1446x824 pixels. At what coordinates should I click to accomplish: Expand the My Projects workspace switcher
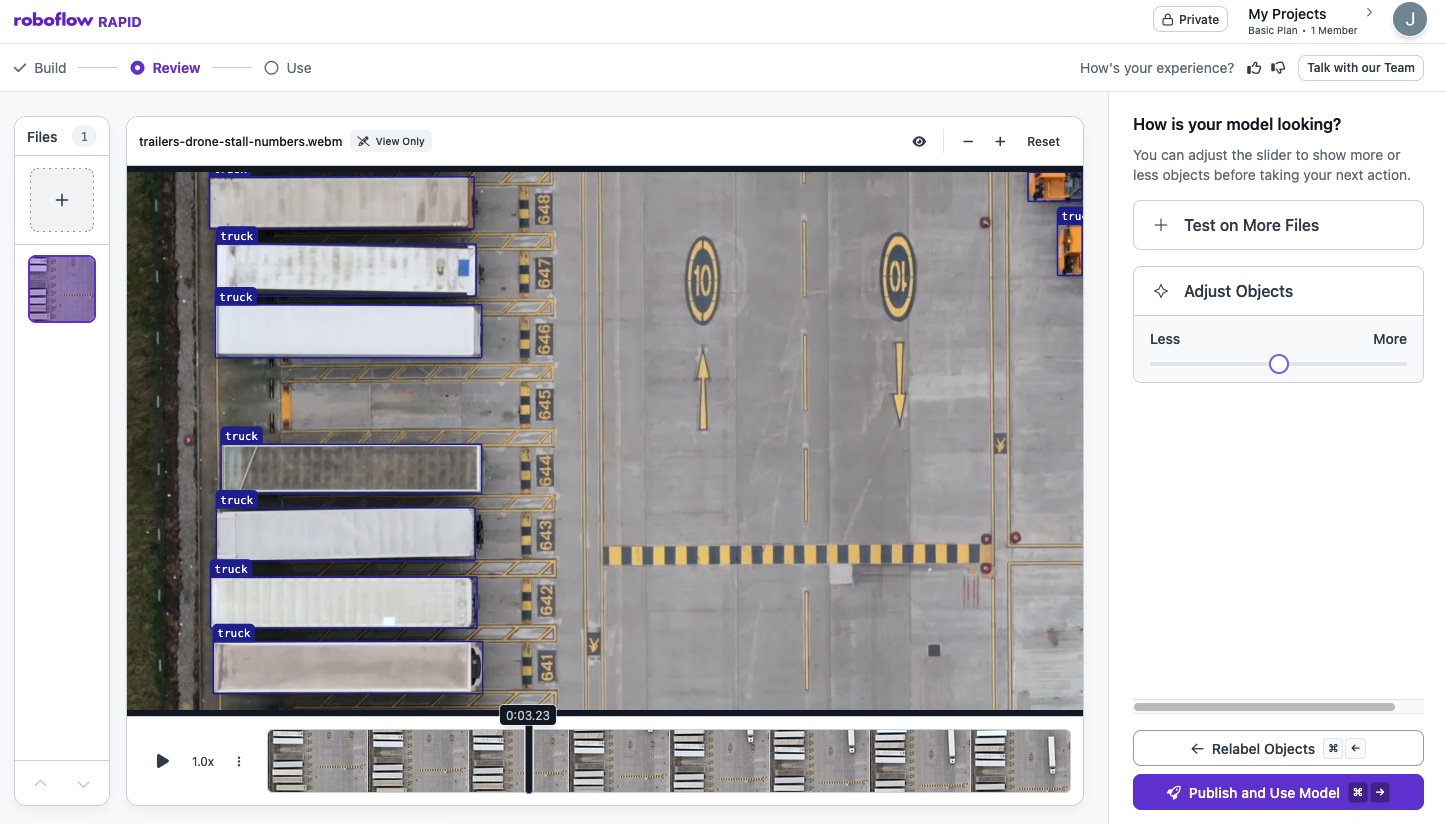1310,20
